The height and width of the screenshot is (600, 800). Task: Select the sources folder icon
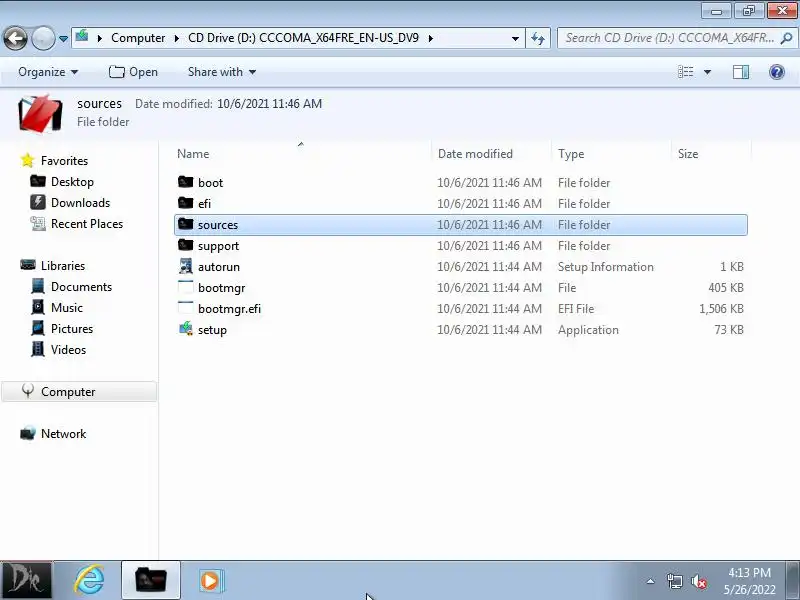[186, 224]
